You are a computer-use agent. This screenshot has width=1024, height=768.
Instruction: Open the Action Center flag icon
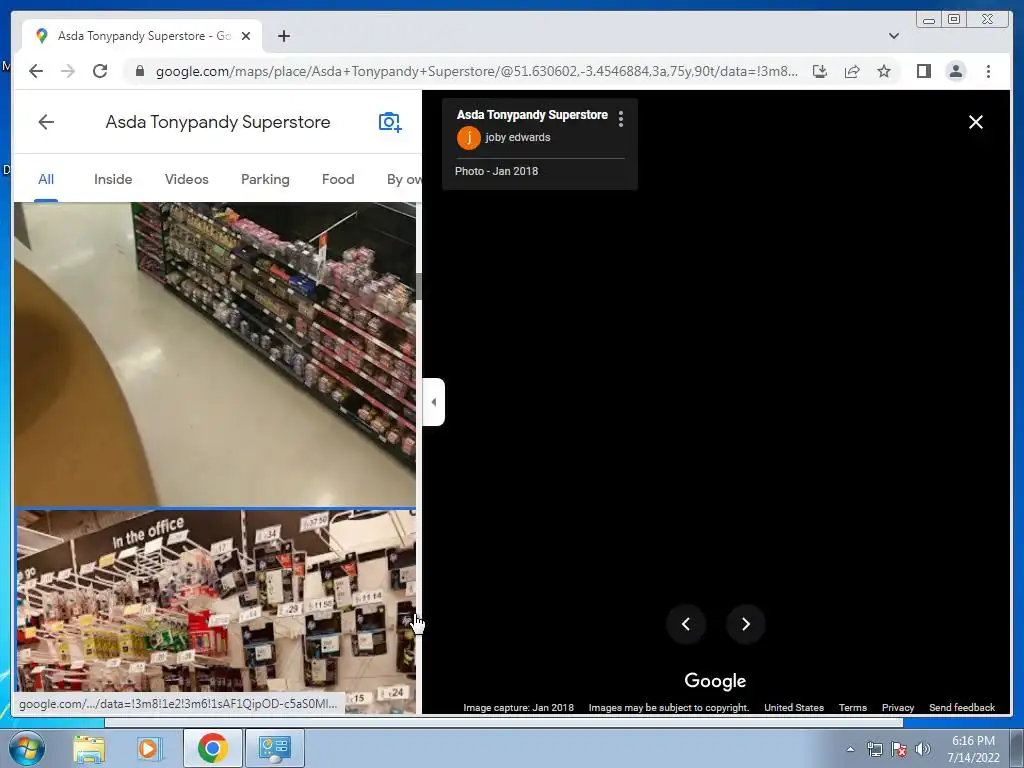899,749
